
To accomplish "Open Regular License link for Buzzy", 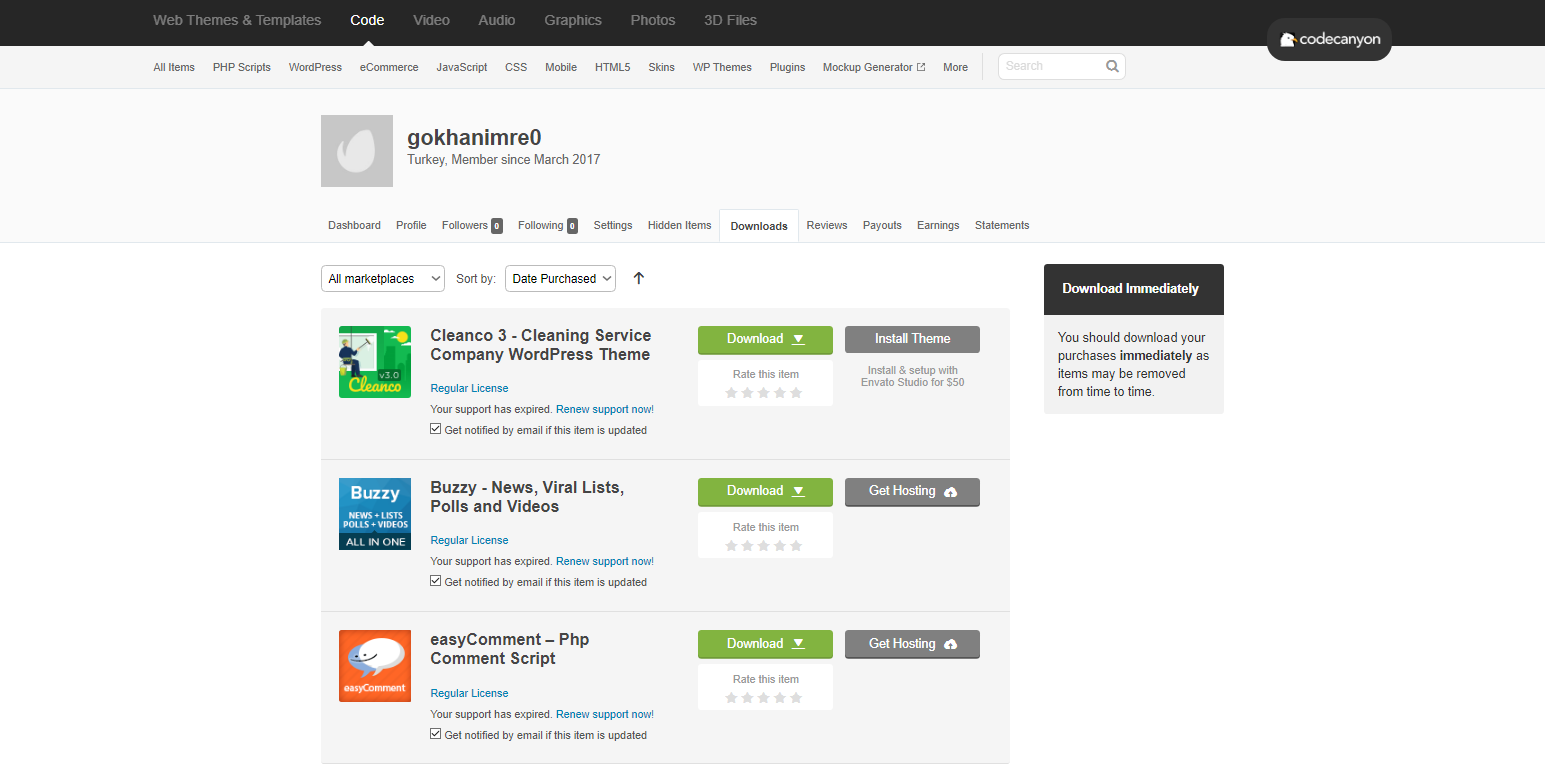I will click(469, 540).
